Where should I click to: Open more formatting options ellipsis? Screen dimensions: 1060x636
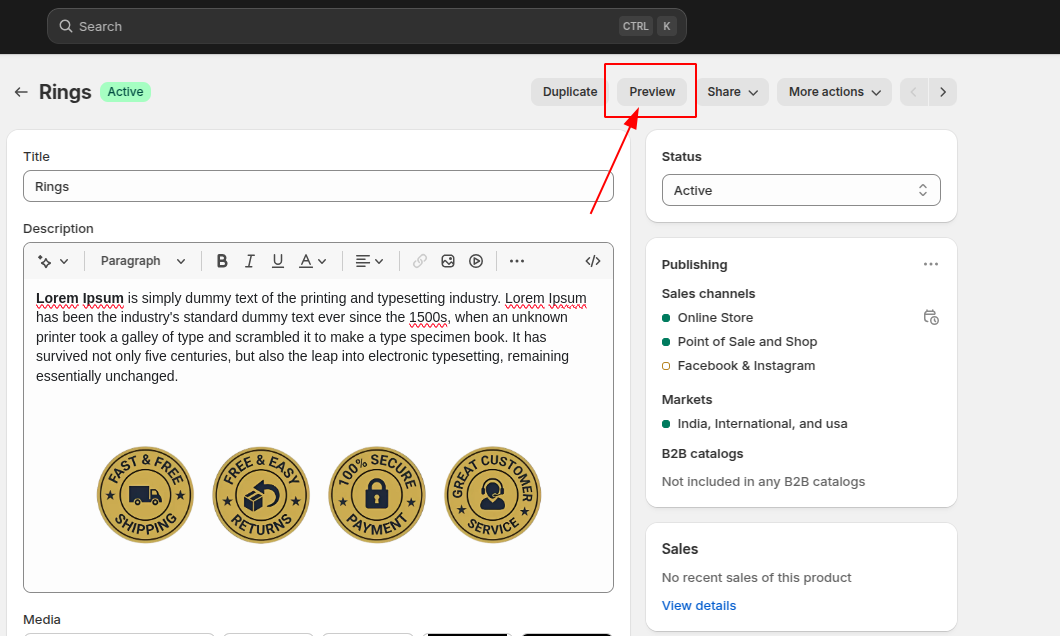pyautogui.click(x=516, y=261)
